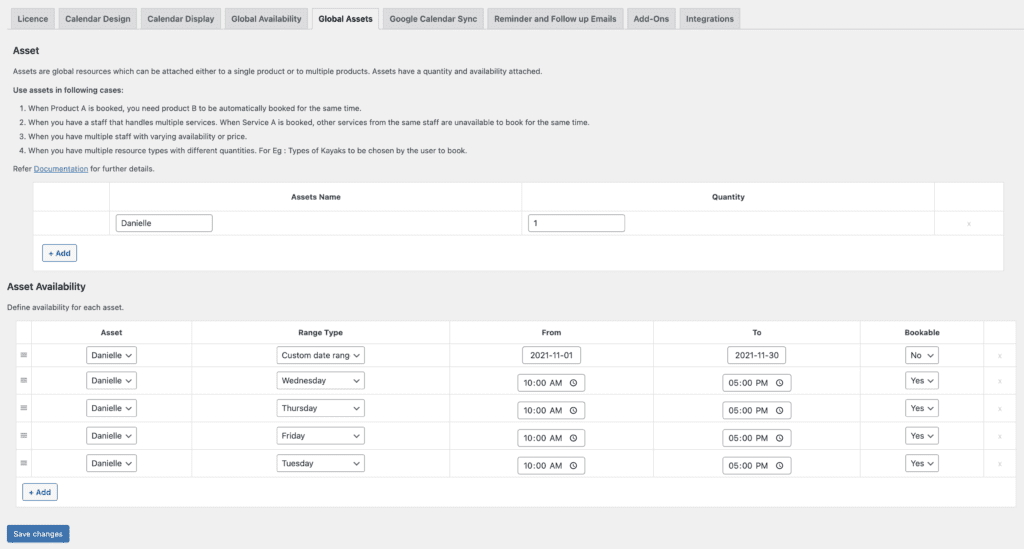Open Bookable dropdown in the Friday row
The image size is (1024, 549).
pos(921,435)
